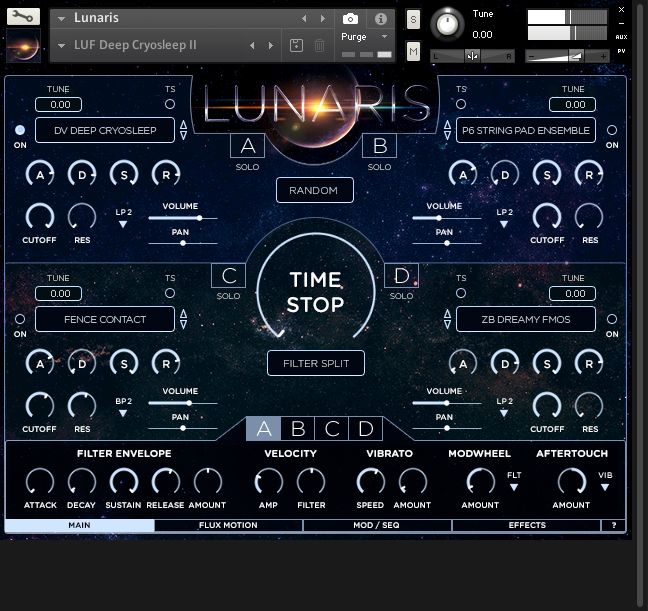Select previous snapshot arrow beside LUF Deep Cryosleep II
The width and height of the screenshot is (648, 611).
point(252,45)
